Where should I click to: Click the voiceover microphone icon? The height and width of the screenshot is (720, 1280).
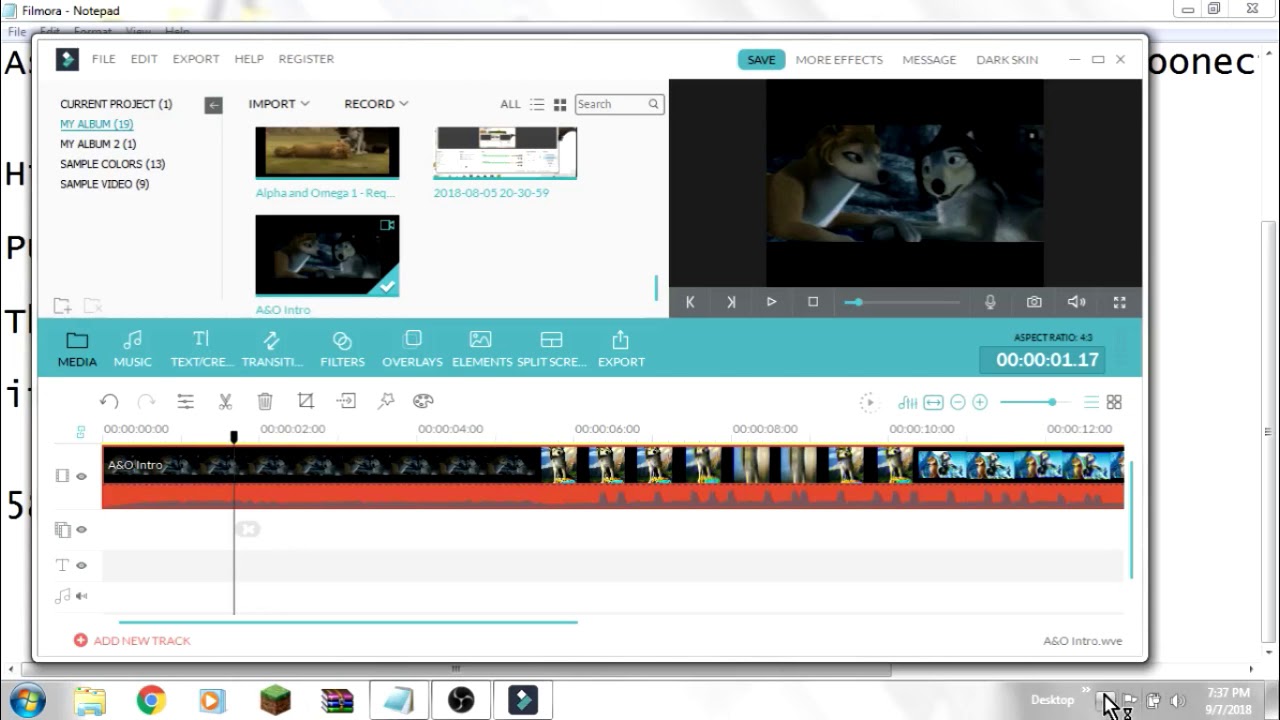click(x=990, y=302)
